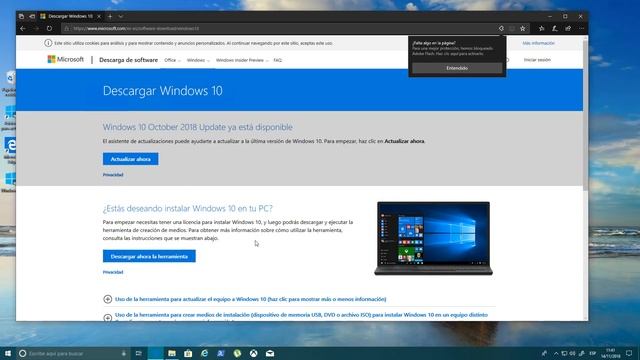Add page to favorites with star icon

click(x=523, y=29)
